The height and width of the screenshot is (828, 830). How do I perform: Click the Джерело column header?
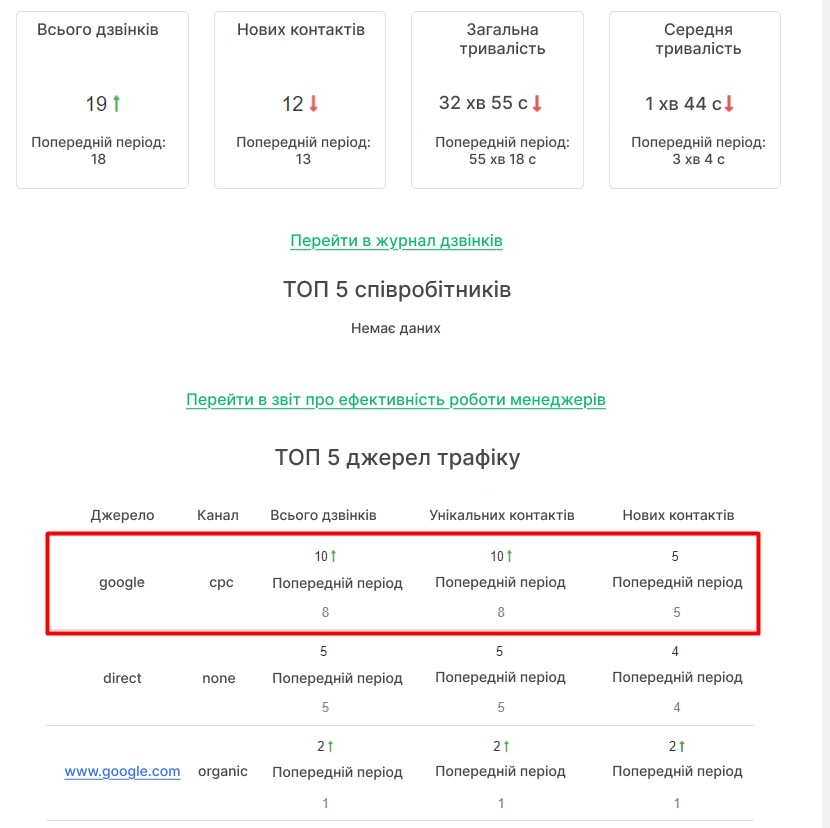tap(122, 515)
